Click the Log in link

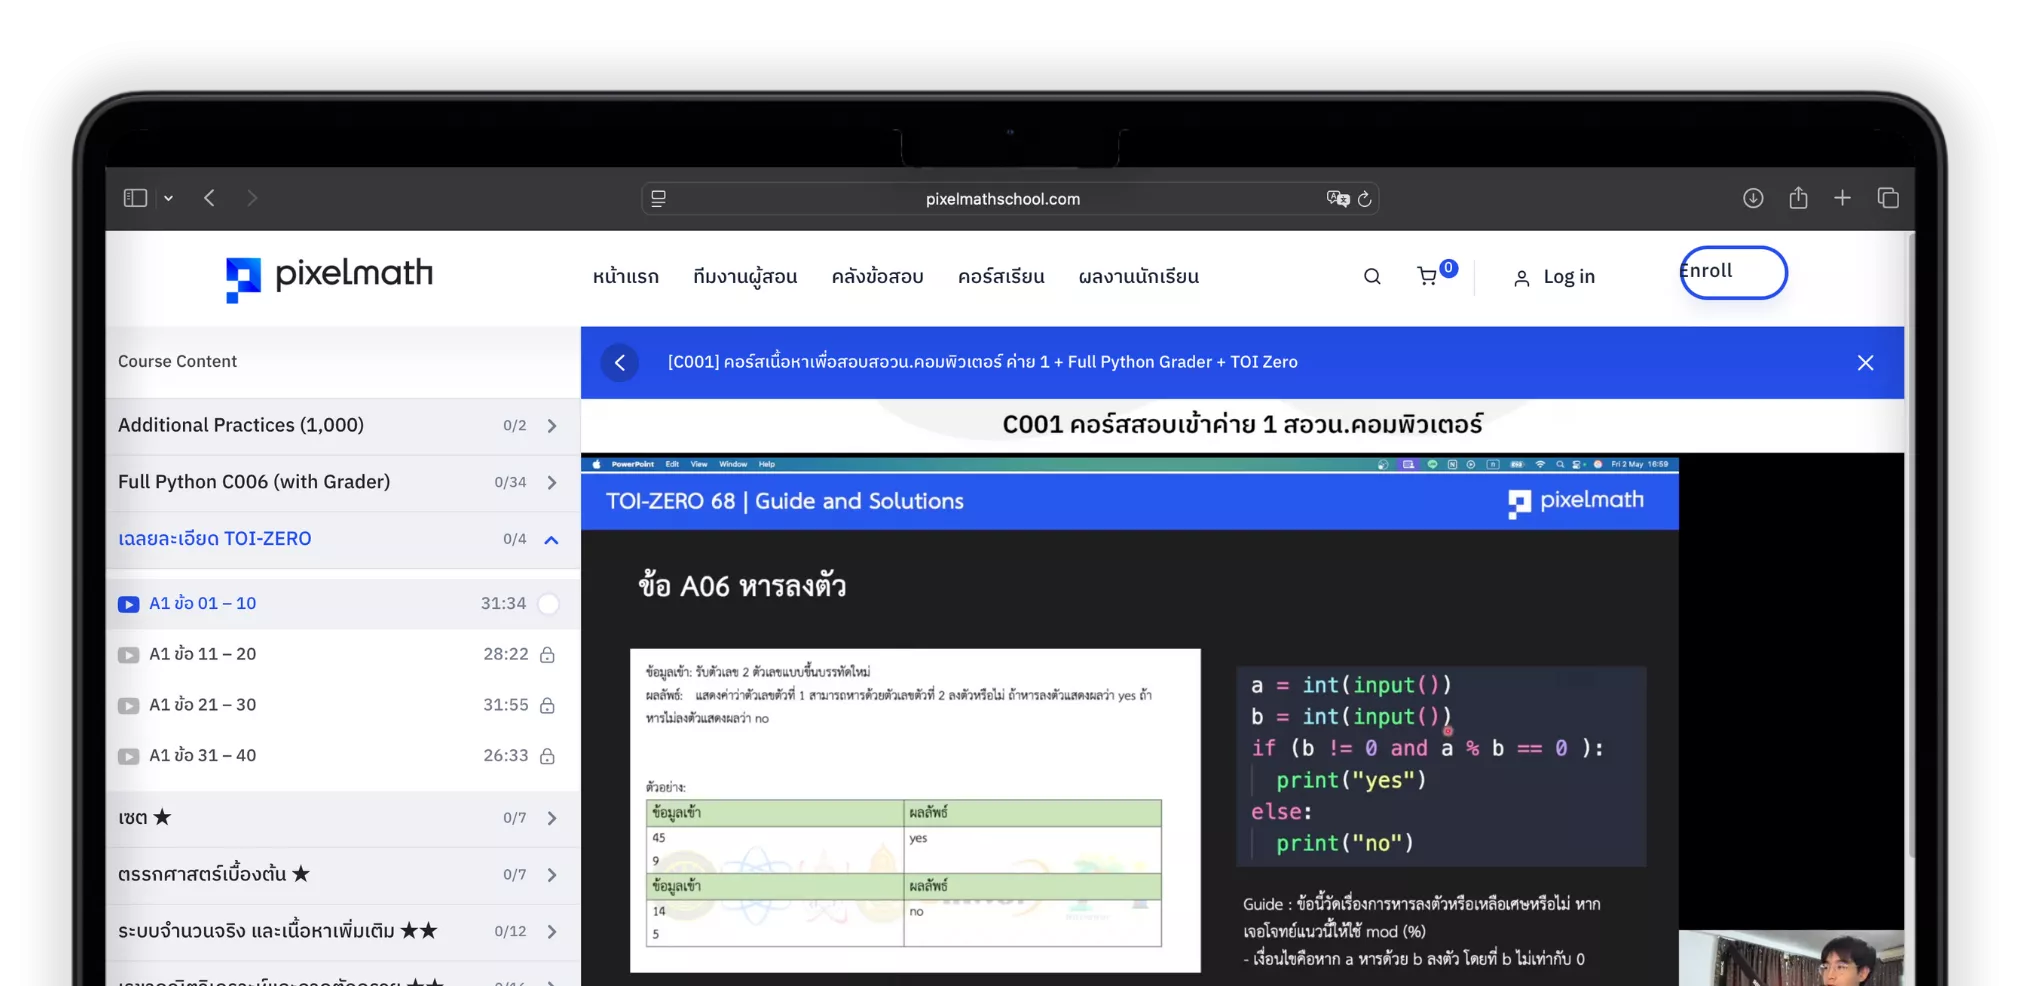point(1555,277)
